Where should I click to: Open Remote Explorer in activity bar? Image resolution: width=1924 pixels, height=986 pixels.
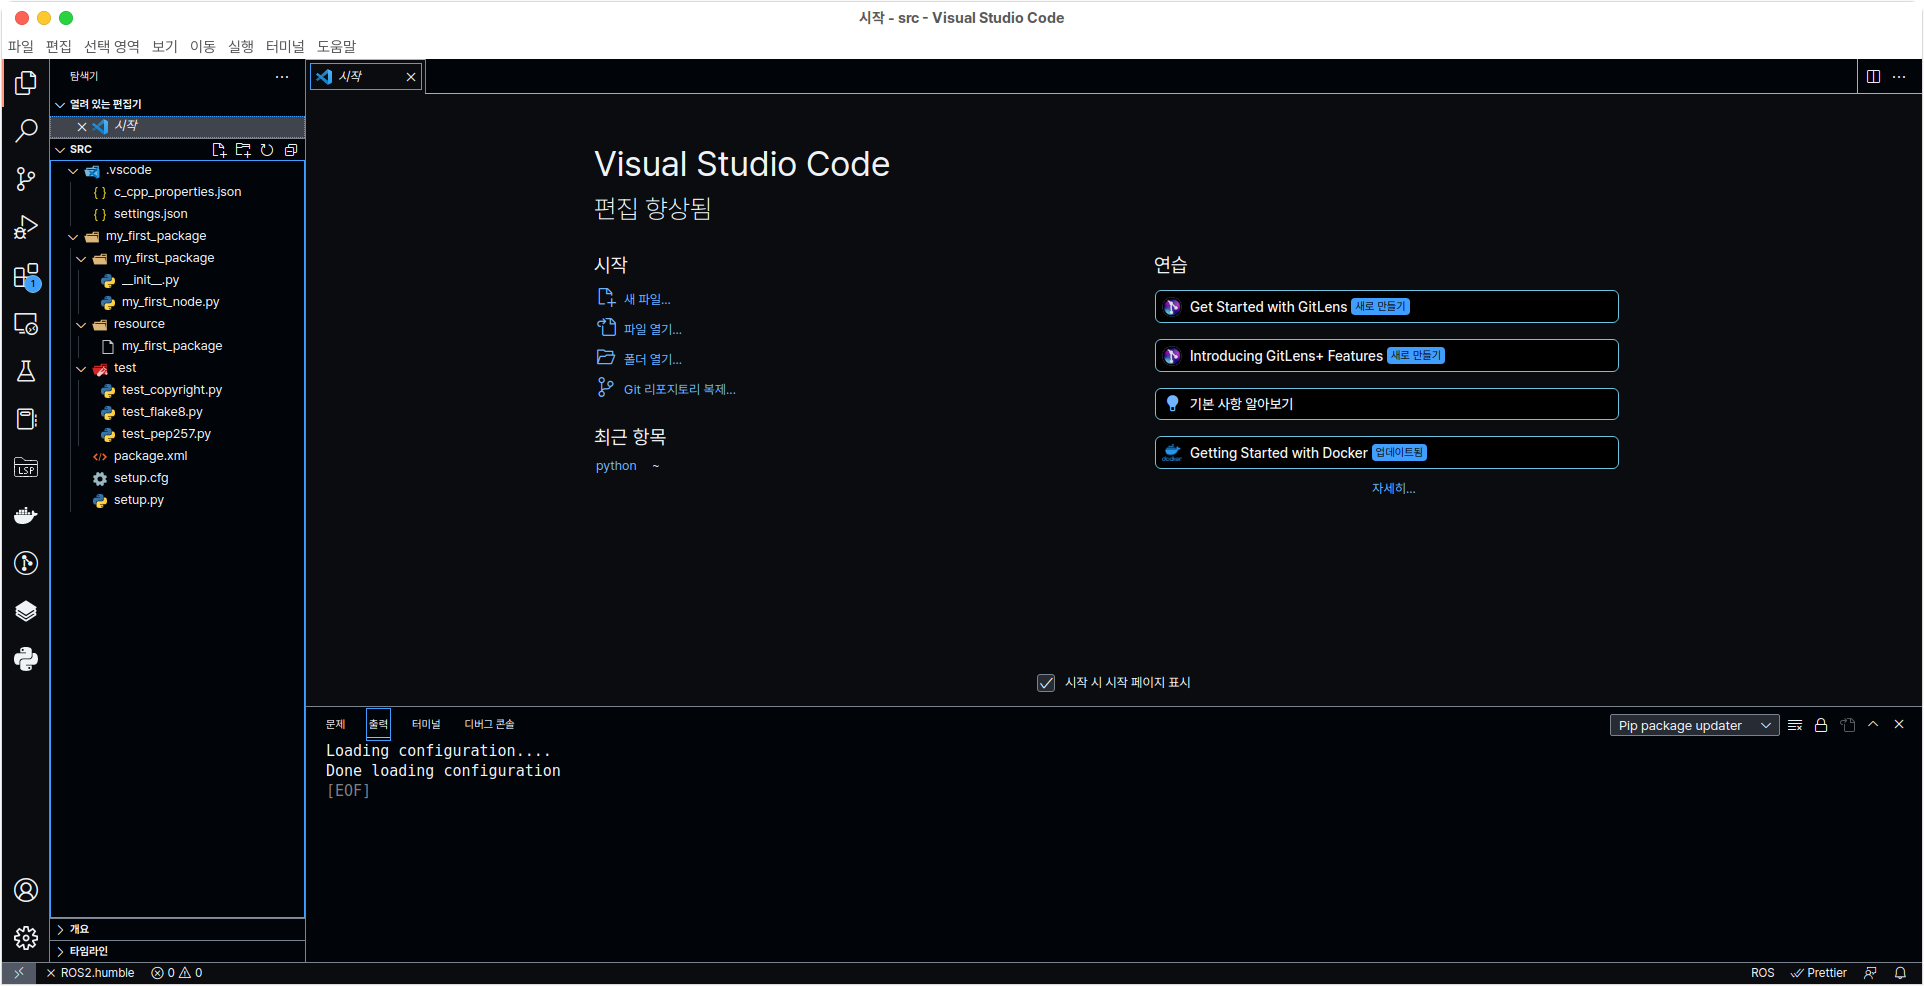(x=26, y=324)
